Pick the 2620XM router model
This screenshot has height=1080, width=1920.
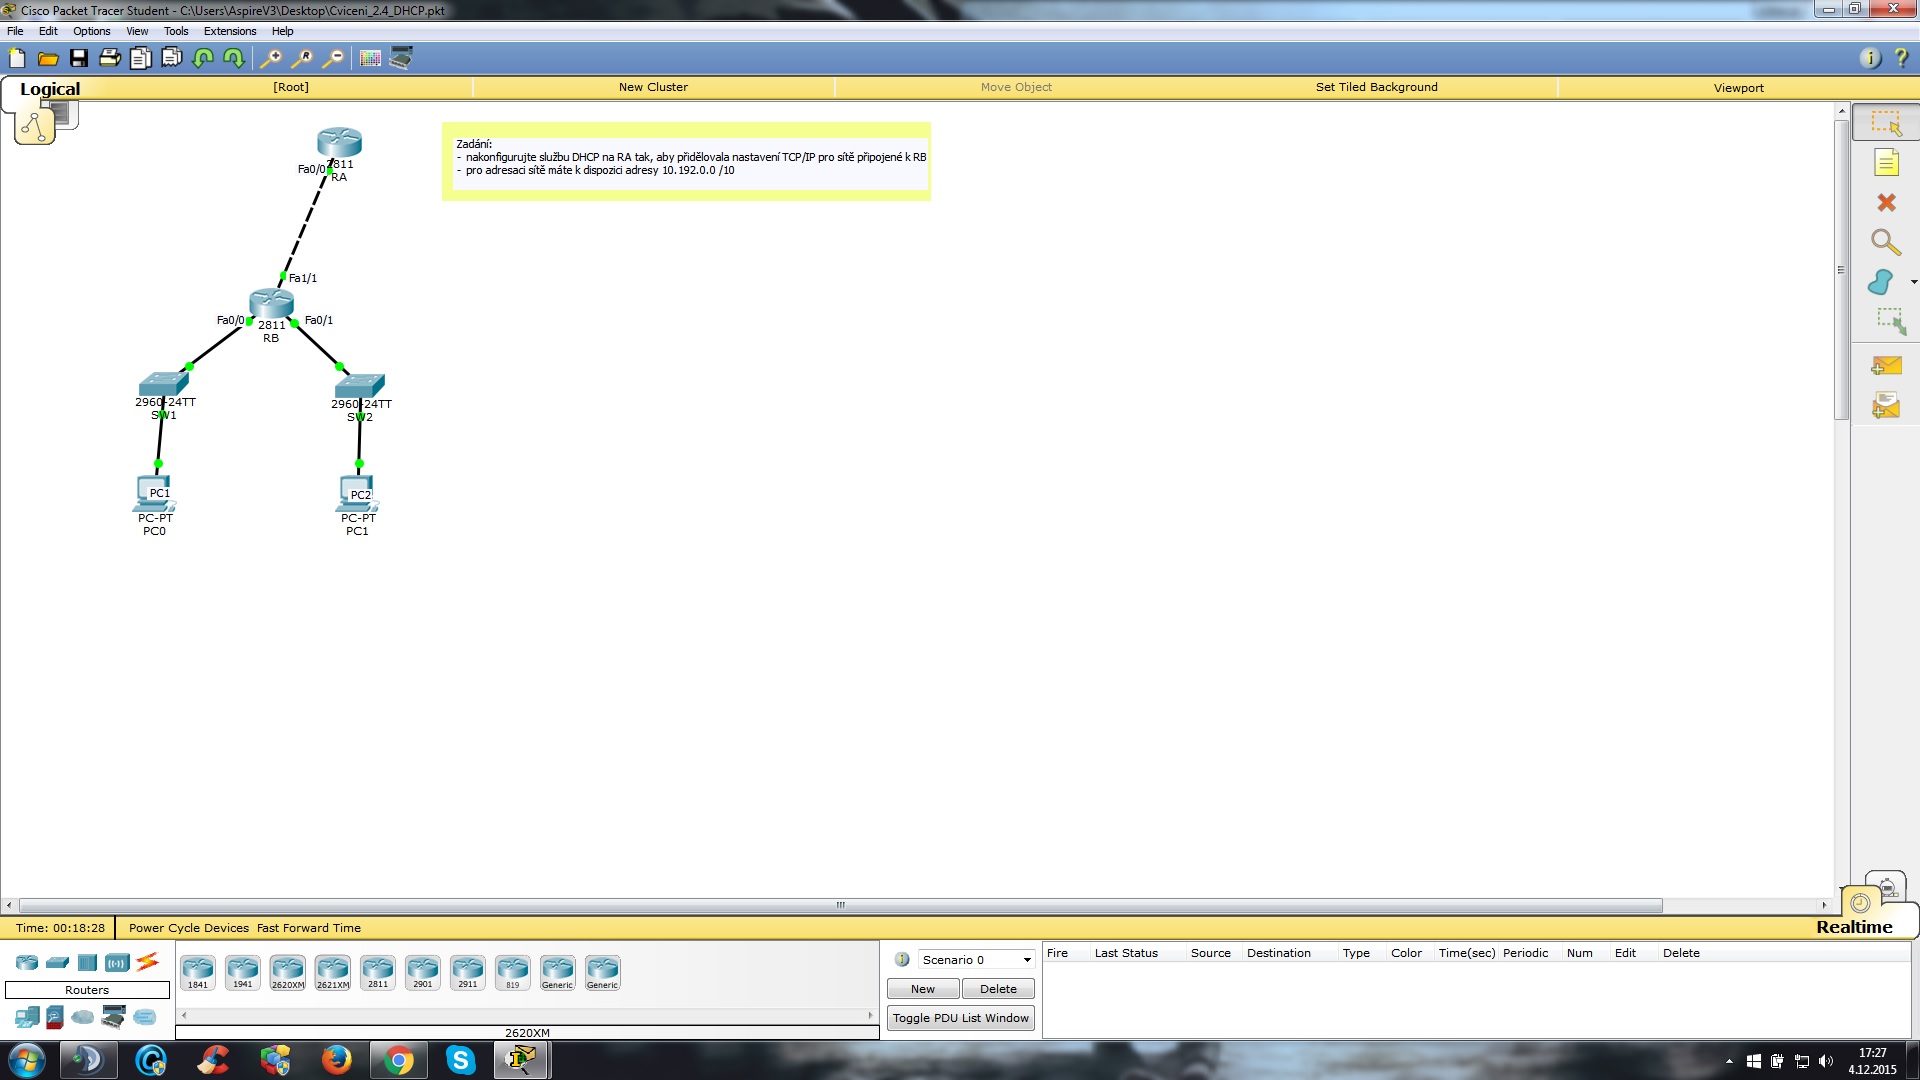pos(288,972)
